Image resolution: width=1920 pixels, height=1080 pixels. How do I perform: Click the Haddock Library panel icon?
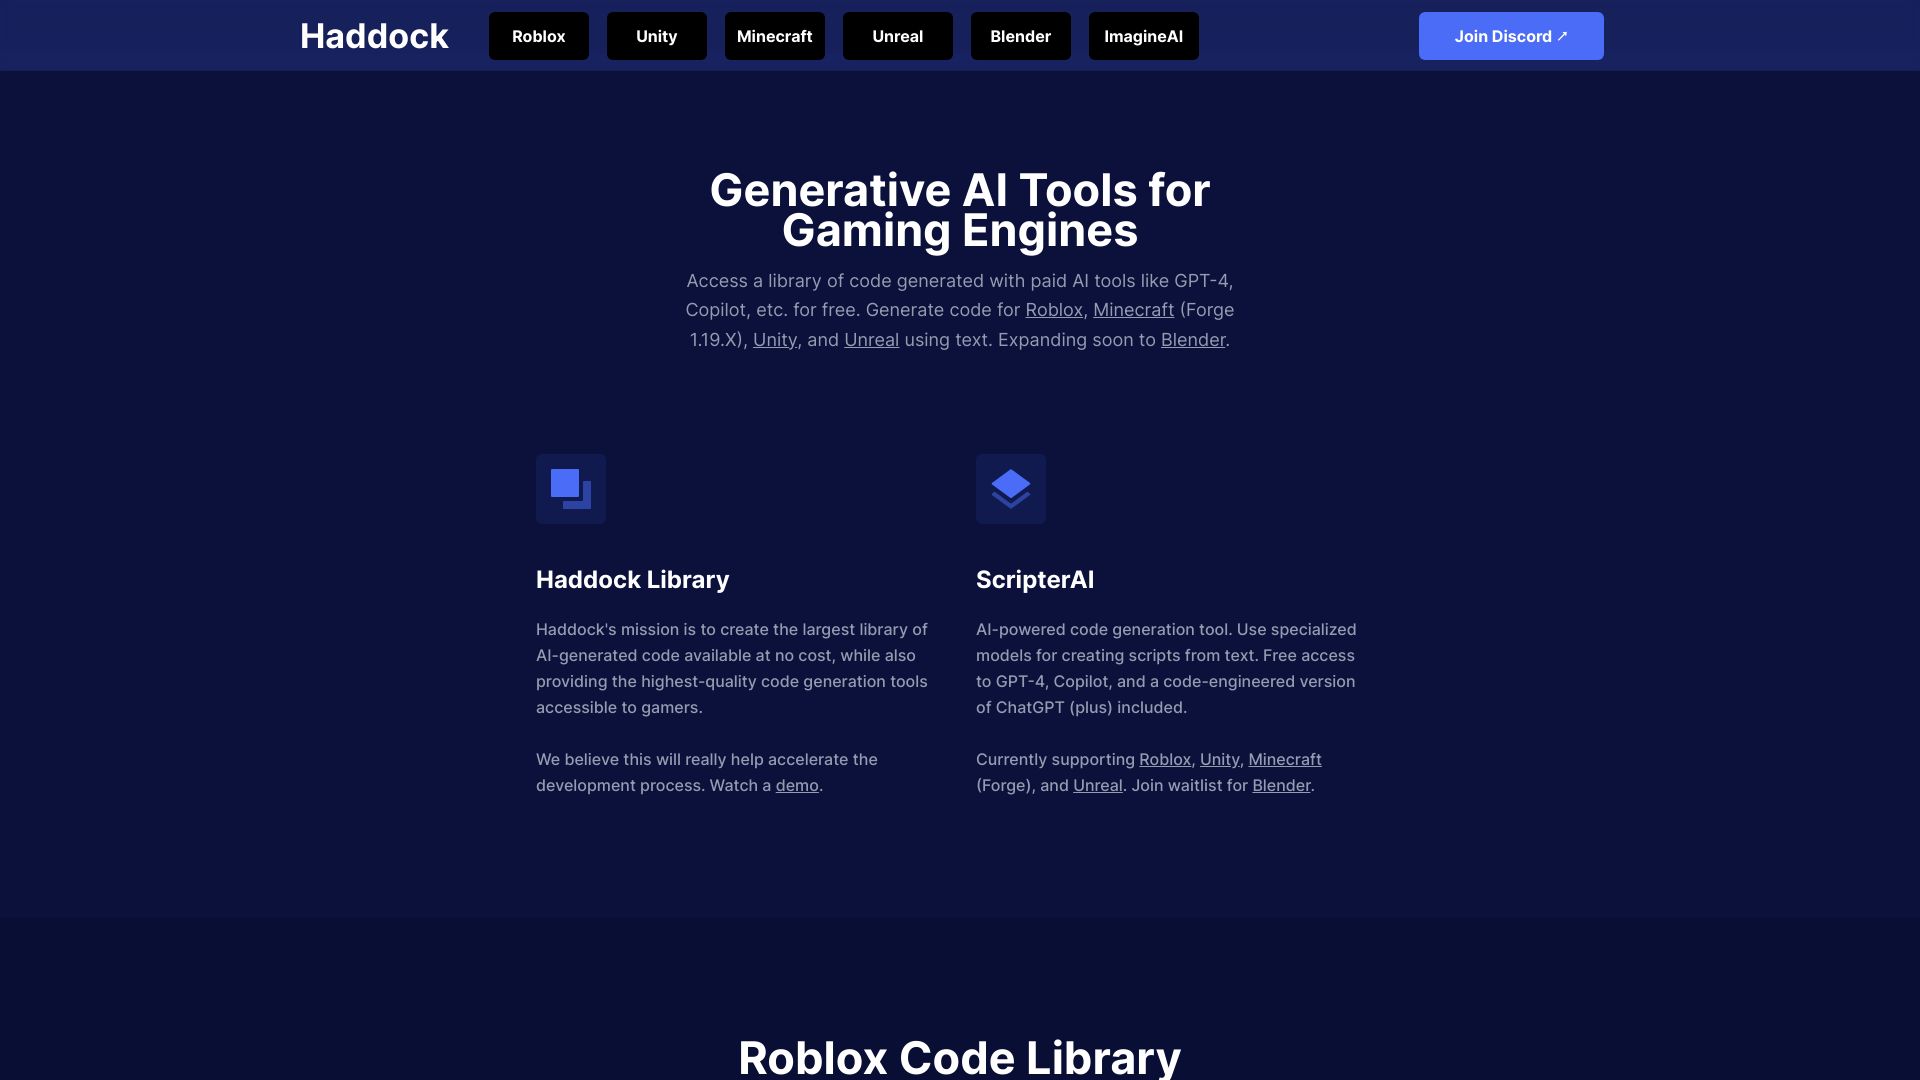coord(570,488)
